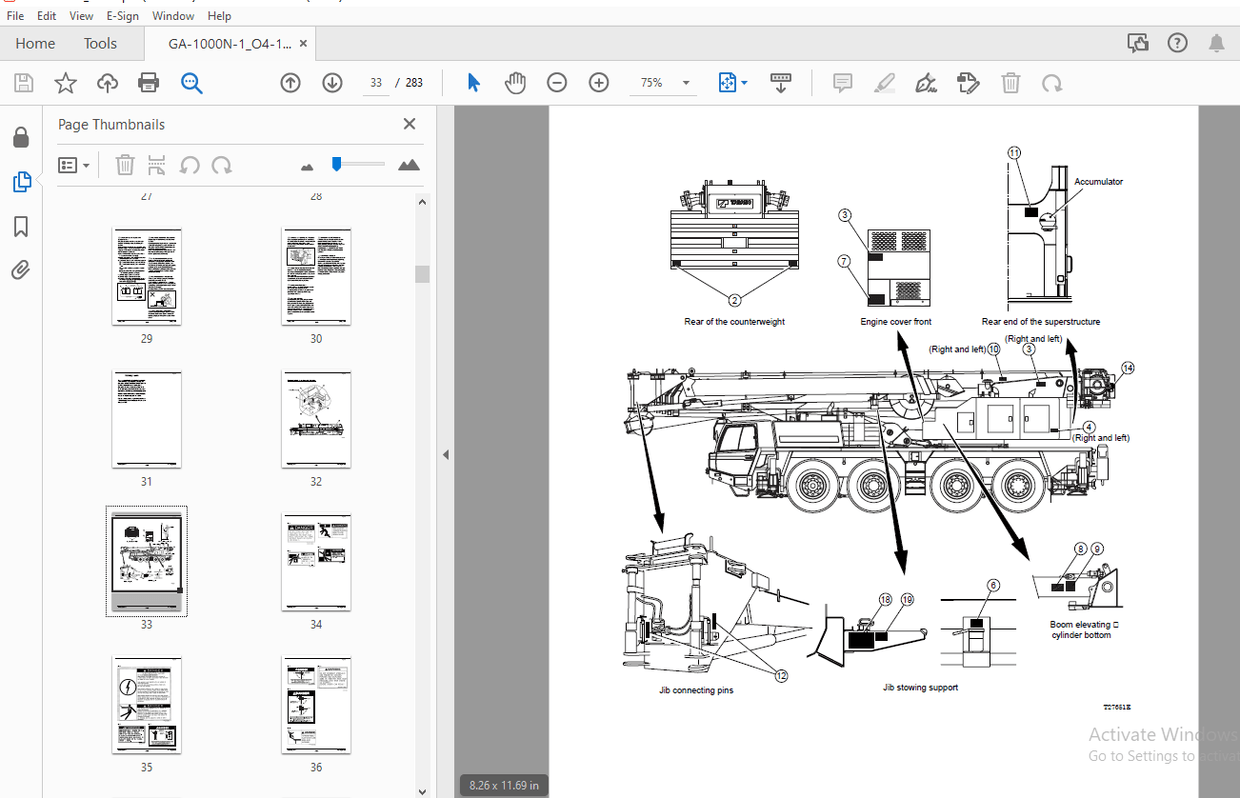Open the thumbnail options menu

[74, 164]
